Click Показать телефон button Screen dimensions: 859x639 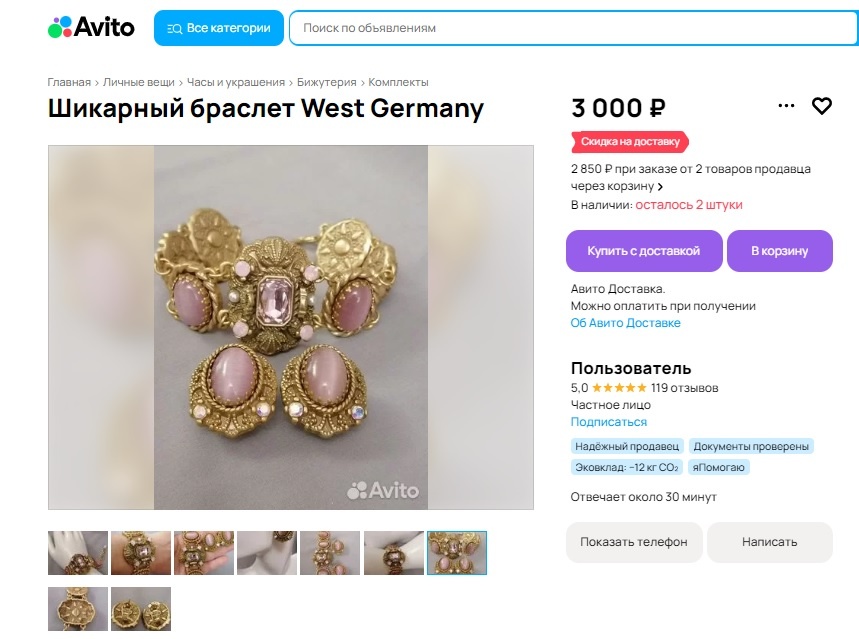(x=635, y=542)
